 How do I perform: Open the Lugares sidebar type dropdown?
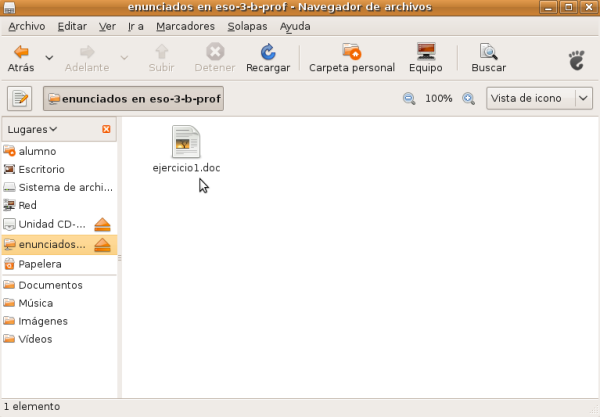coord(33,129)
